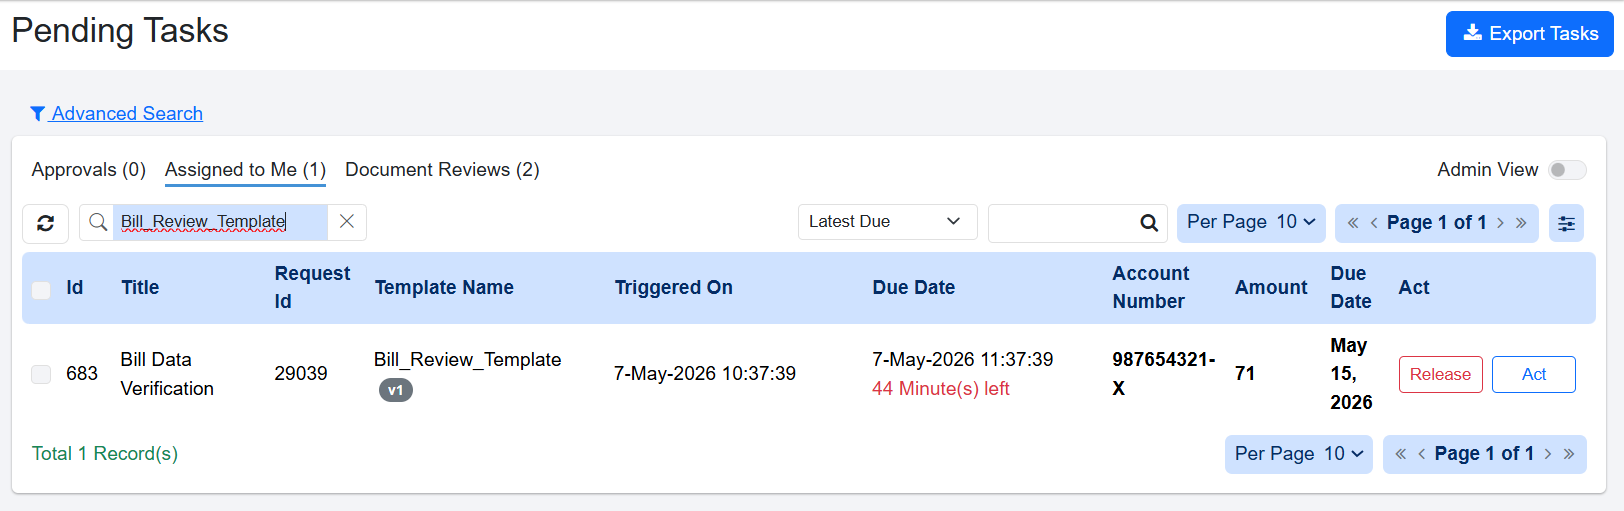Expand the bottom Per Page 10 dropdown
This screenshot has height=511, width=1624.
coord(1299,454)
